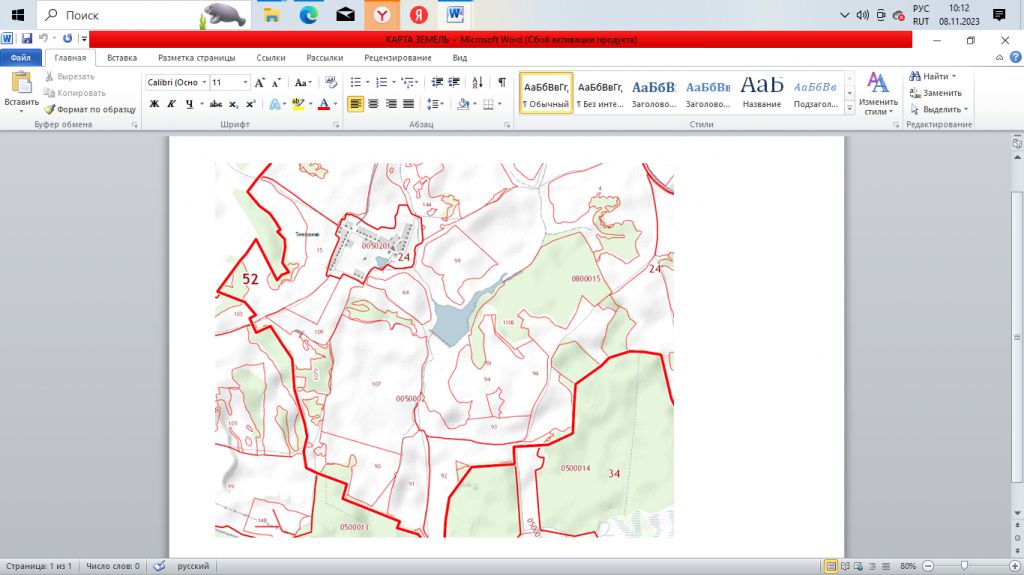Center the paragraph text
Viewport: 1024px width, 575px height.
[373, 104]
